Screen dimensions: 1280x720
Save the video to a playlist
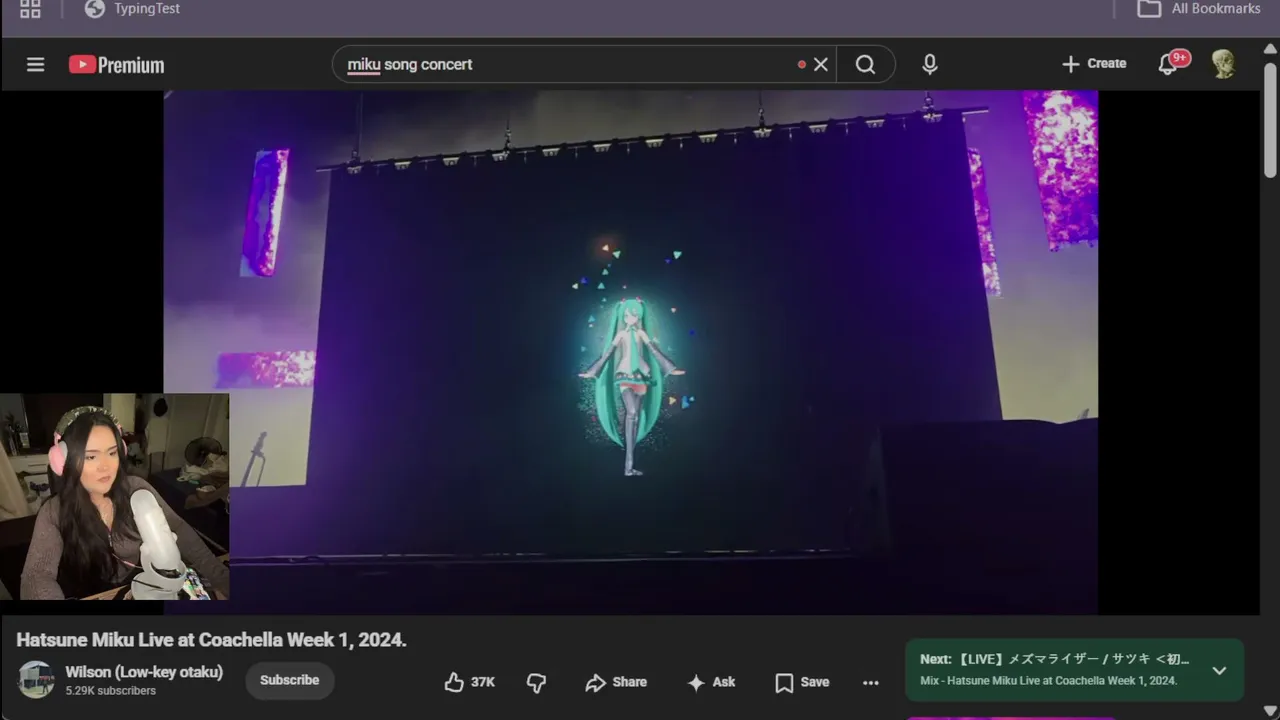tap(802, 682)
